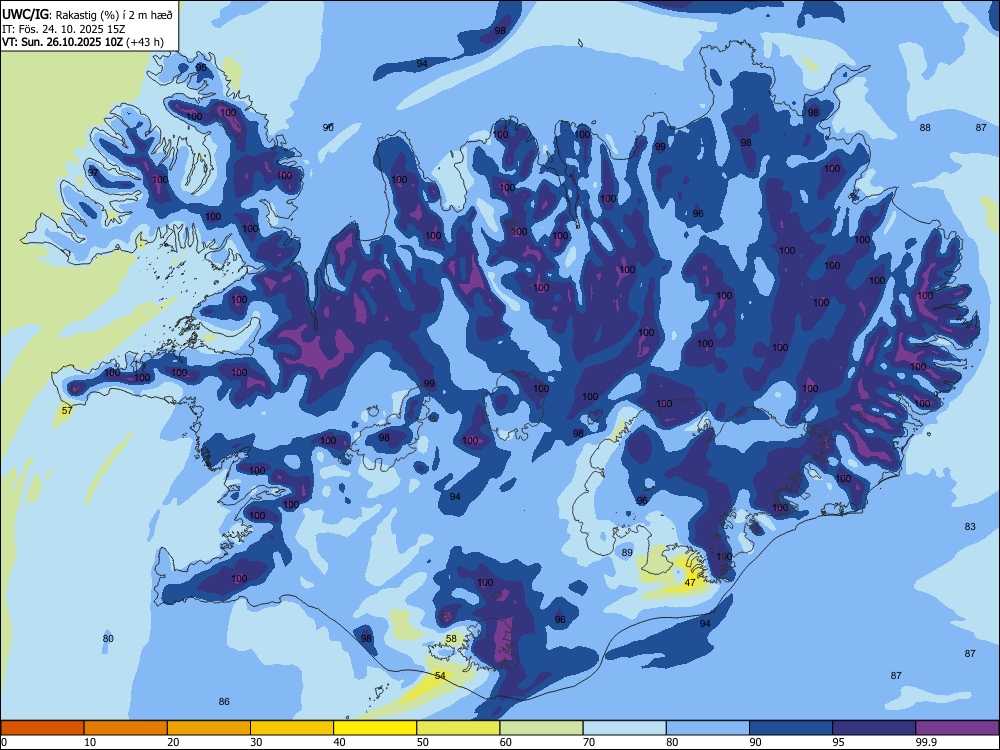Pick the 60–70 pale green legend swatch
The width and height of the screenshot is (1000, 750).
[541, 728]
